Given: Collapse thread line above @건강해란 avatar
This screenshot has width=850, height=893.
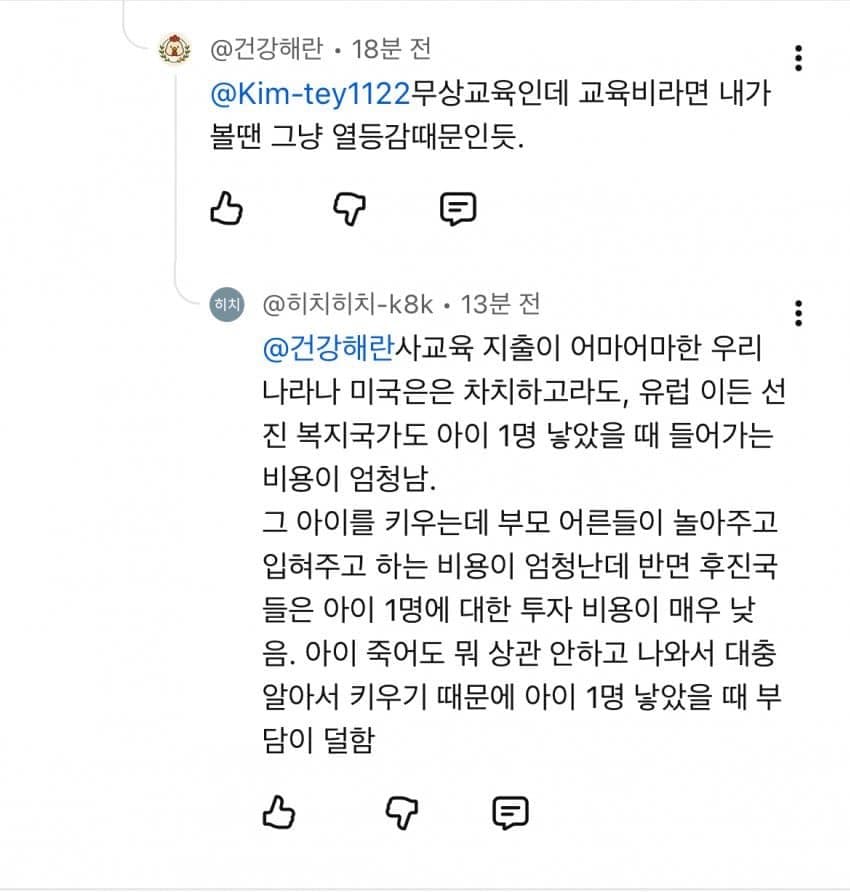Looking at the screenshot, I should click(x=125, y=15).
